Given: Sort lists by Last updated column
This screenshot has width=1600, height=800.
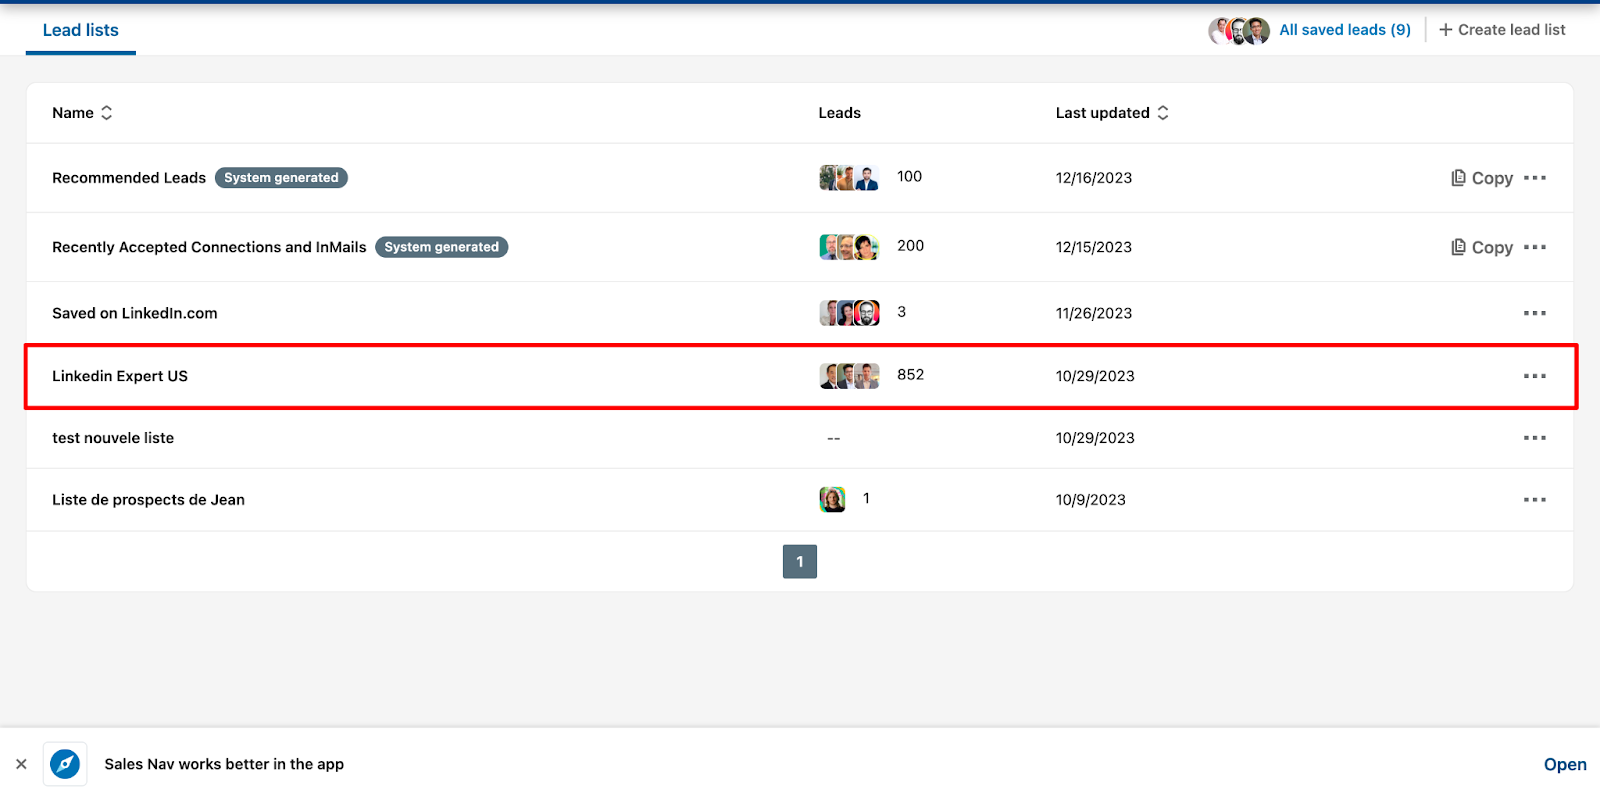Looking at the screenshot, I should pos(1112,113).
